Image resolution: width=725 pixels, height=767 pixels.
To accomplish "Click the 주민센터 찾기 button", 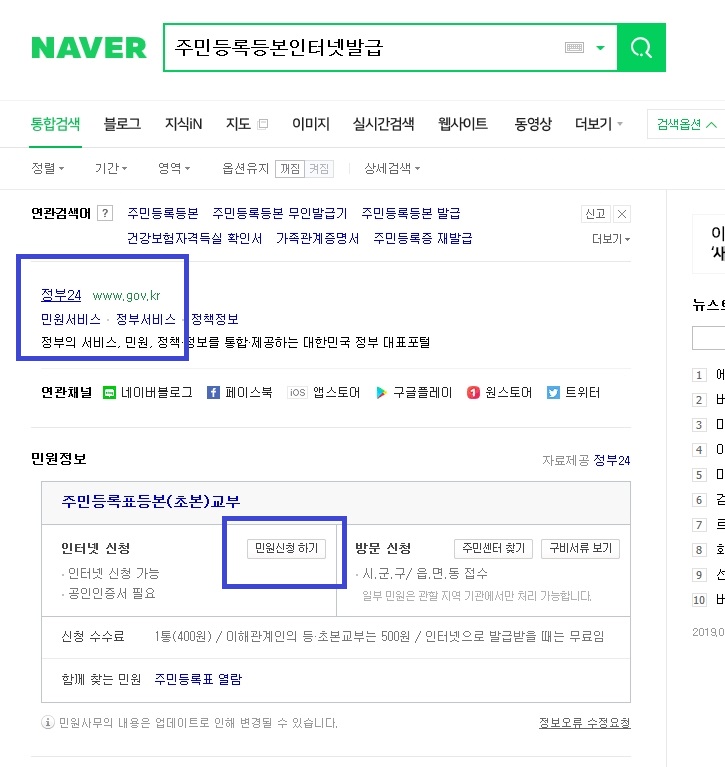I will pyautogui.click(x=494, y=548).
